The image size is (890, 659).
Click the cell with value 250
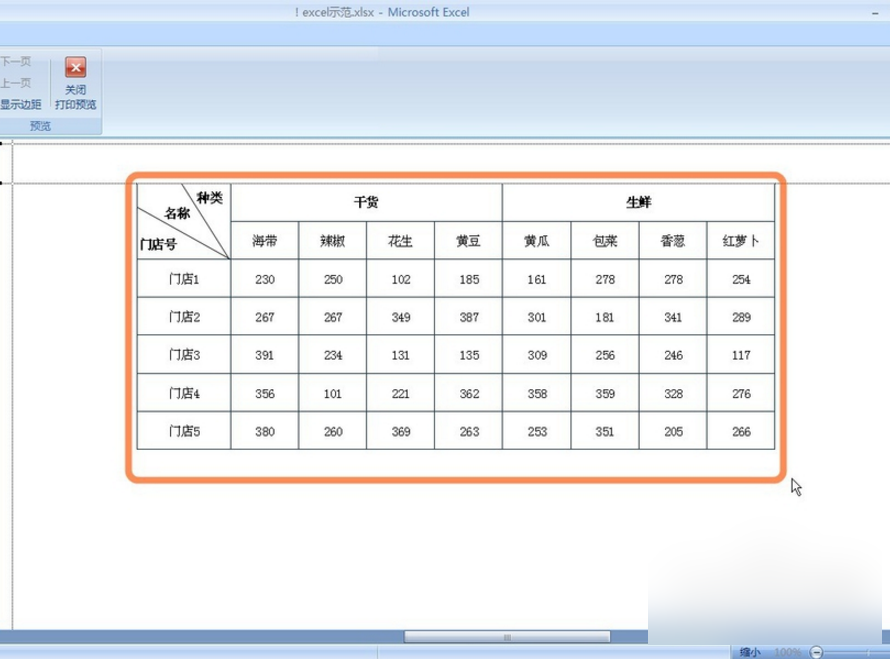tap(333, 279)
